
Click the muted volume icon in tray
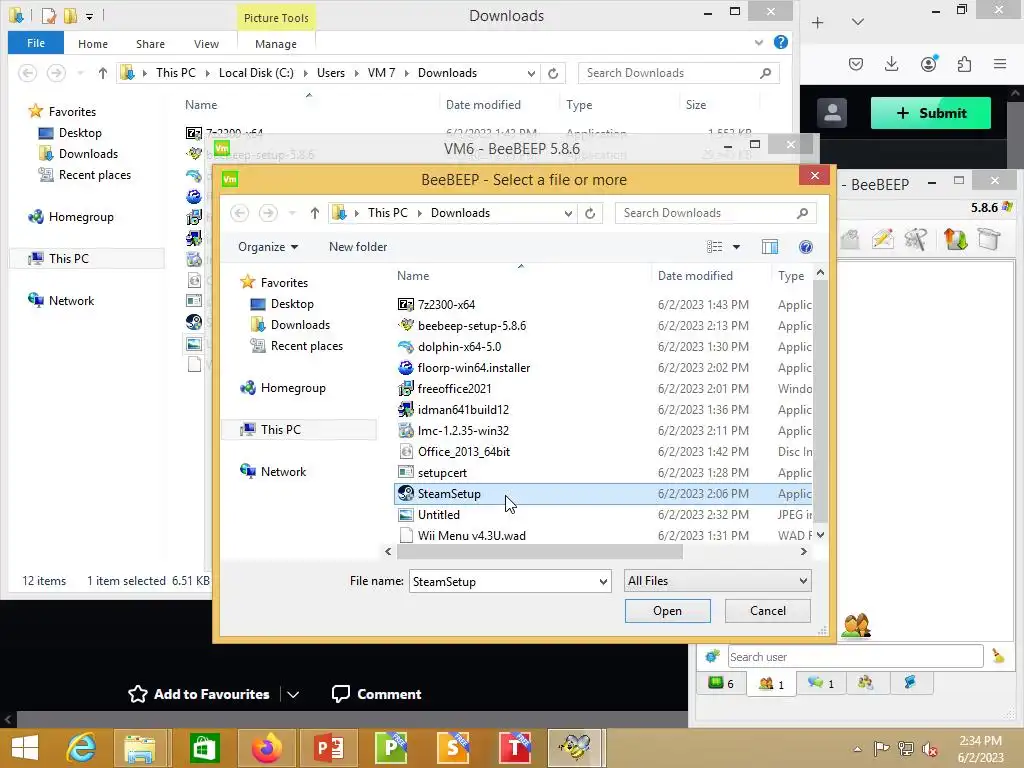click(x=930, y=749)
